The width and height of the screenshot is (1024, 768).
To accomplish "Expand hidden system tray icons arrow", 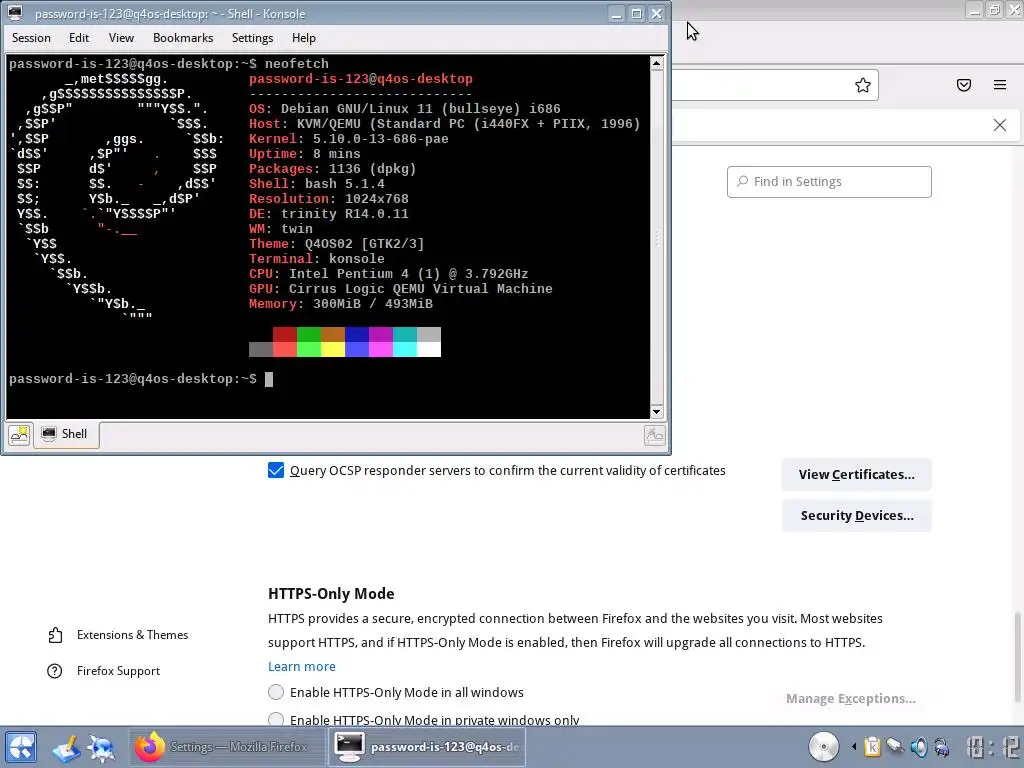I will (853, 746).
